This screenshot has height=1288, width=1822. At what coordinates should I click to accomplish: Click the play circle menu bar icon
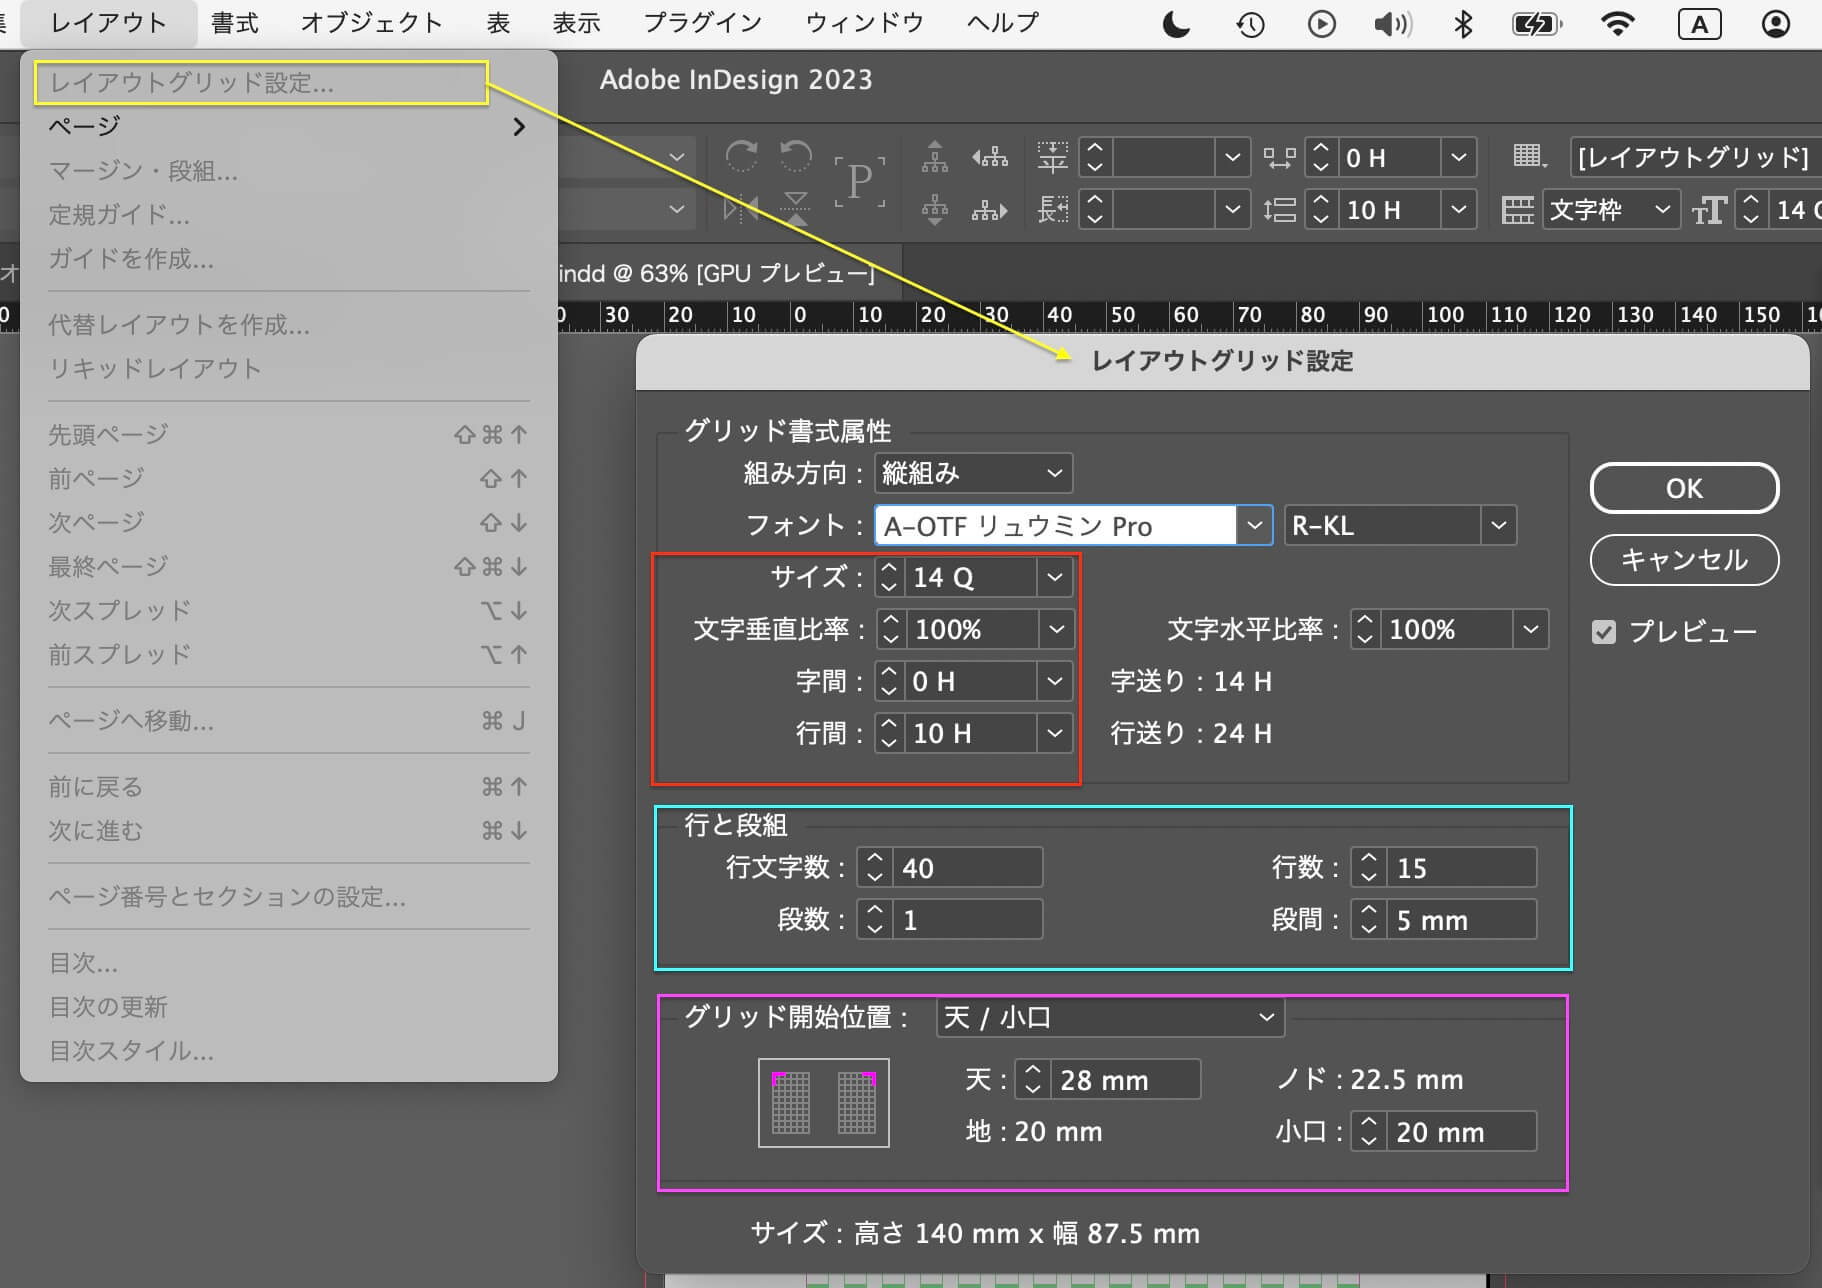pos(1321,24)
